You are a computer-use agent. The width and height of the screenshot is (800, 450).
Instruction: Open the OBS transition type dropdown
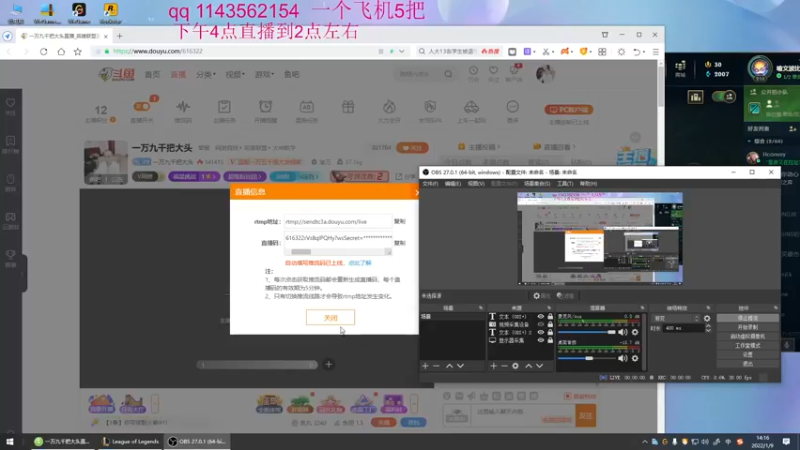676,318
